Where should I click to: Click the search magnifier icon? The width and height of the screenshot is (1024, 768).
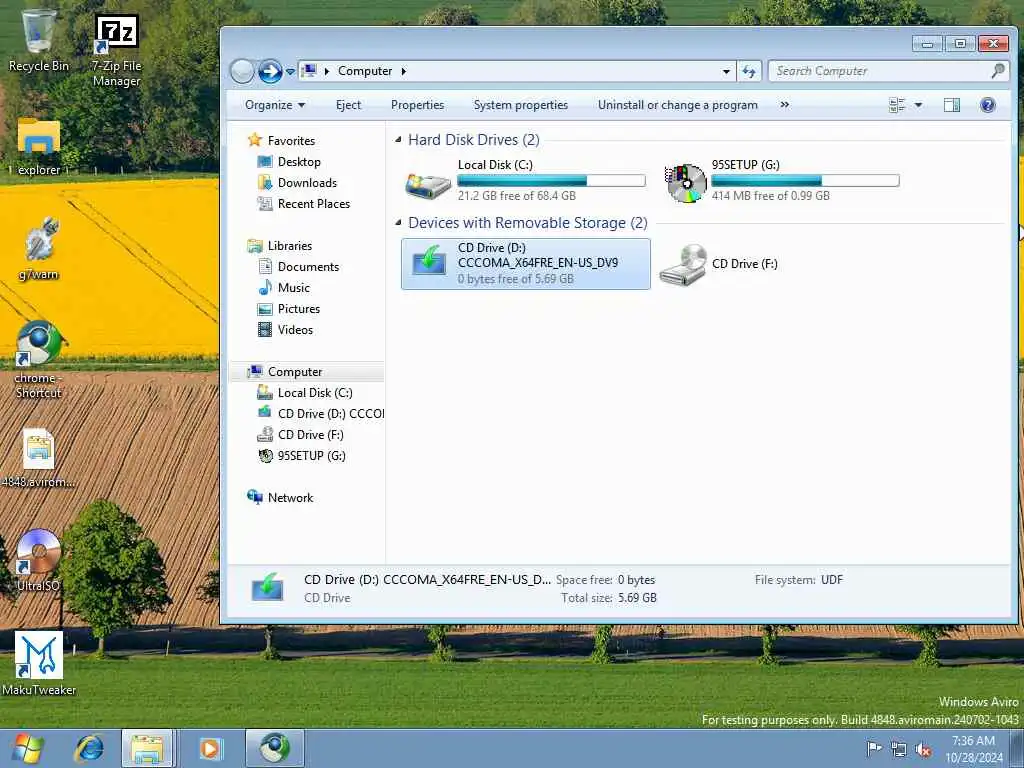998,71
